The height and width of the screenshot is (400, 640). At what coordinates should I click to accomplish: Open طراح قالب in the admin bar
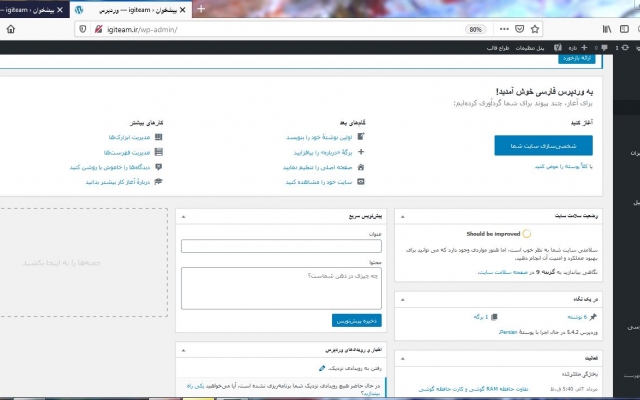(x=498, y=48)
